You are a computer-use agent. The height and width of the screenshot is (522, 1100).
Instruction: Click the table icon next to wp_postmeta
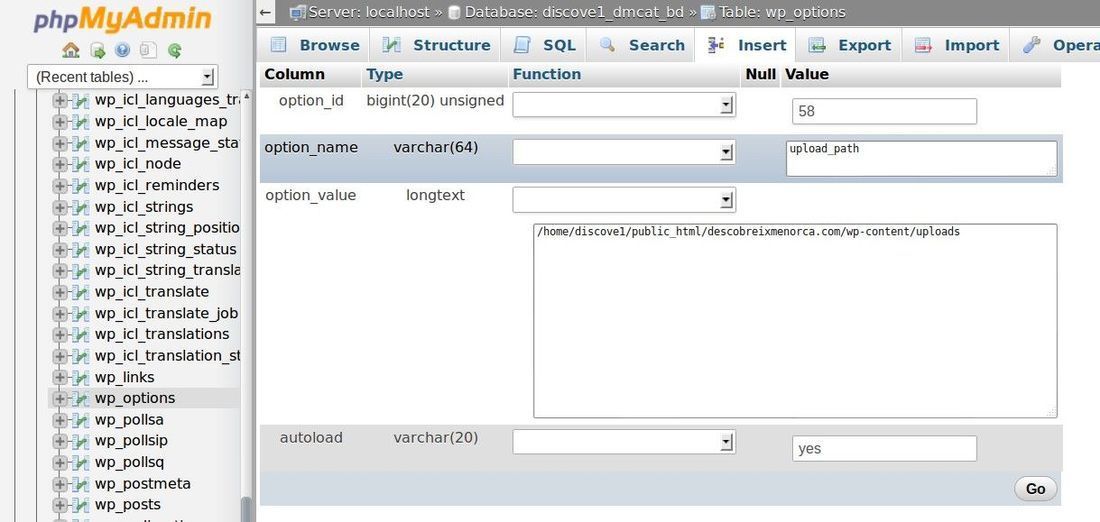pos(81,484)
